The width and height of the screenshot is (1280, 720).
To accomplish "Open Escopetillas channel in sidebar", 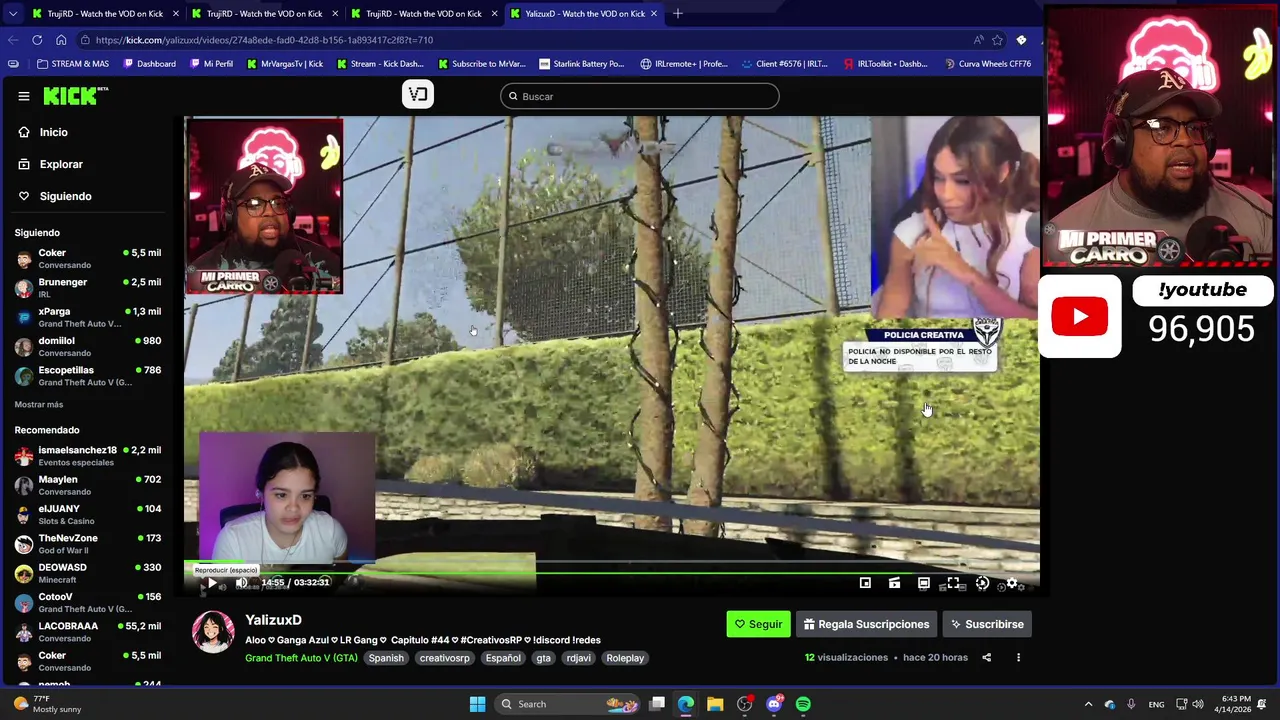I will click(88, 376).
